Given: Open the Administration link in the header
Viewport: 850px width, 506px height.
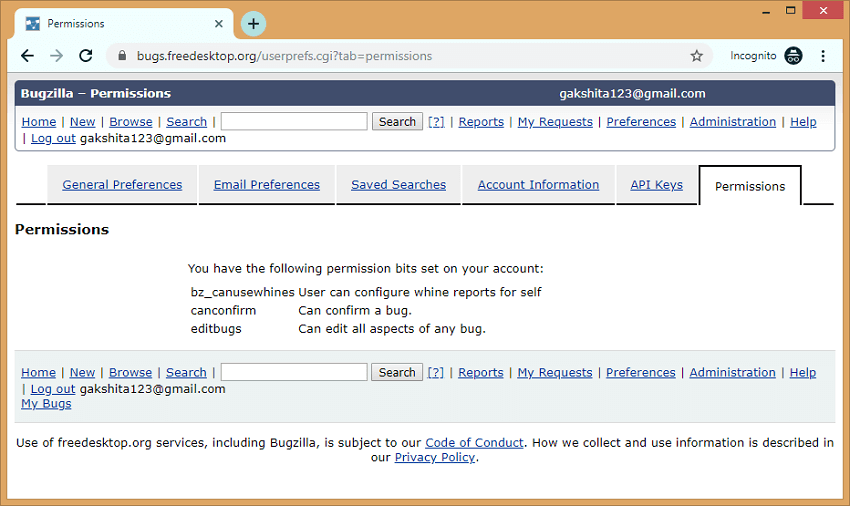Looking at the screenshot, I should (732, 122).
